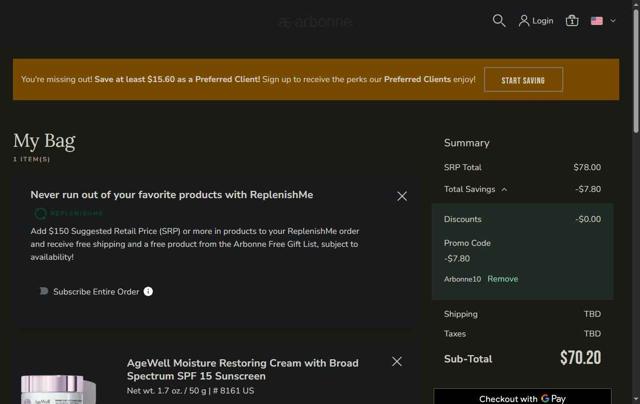Remove AgeWell Moisture Restoring Cream item
Image resolution: width=640 pixels, height=404 pixels.
[397, 362]
